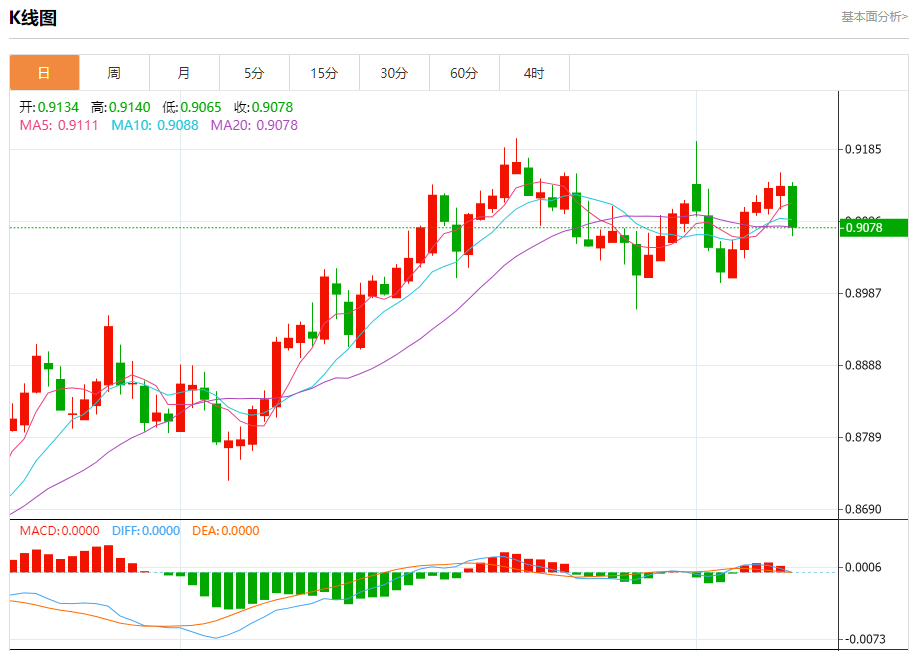Click the MACD:0.0000 indicator label
Screen dimensions: 914x651
[x=59, y=531]
